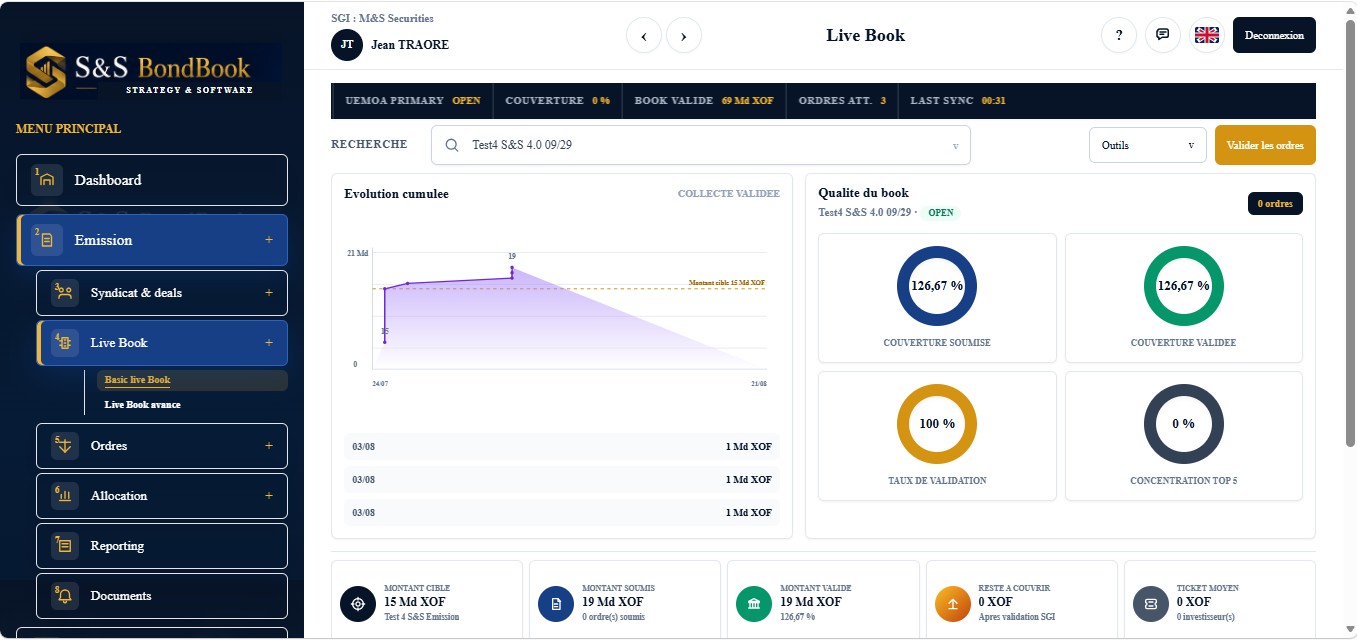The height and width of the screenshot is (642, 1357).
Task: Click the Reste a Couvrir arrow icon
Action: (x=952, y=603)
